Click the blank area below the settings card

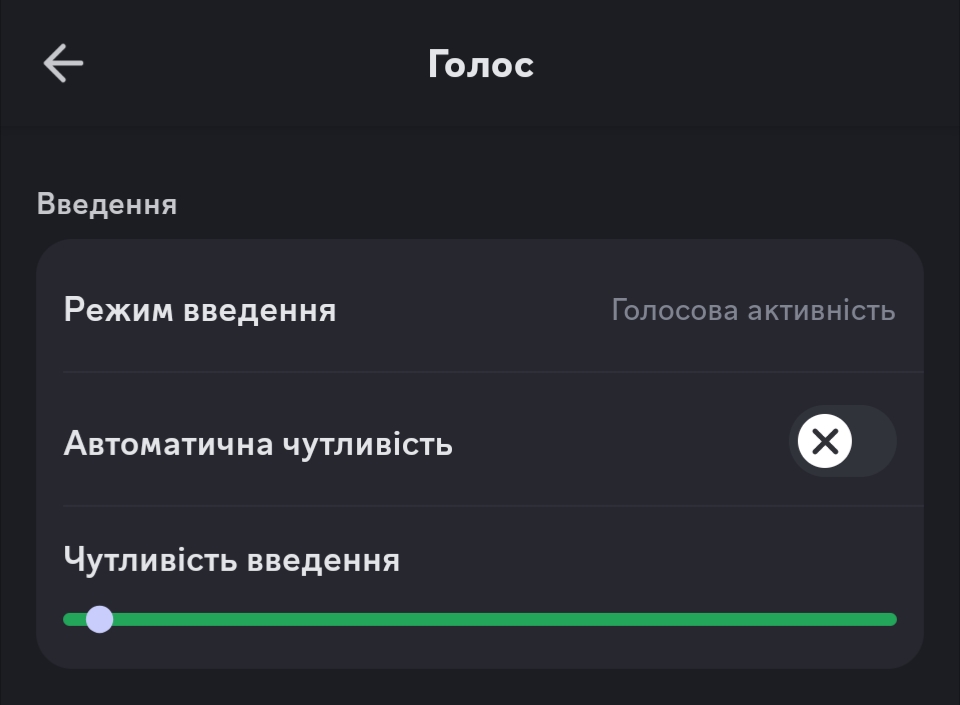480,688
